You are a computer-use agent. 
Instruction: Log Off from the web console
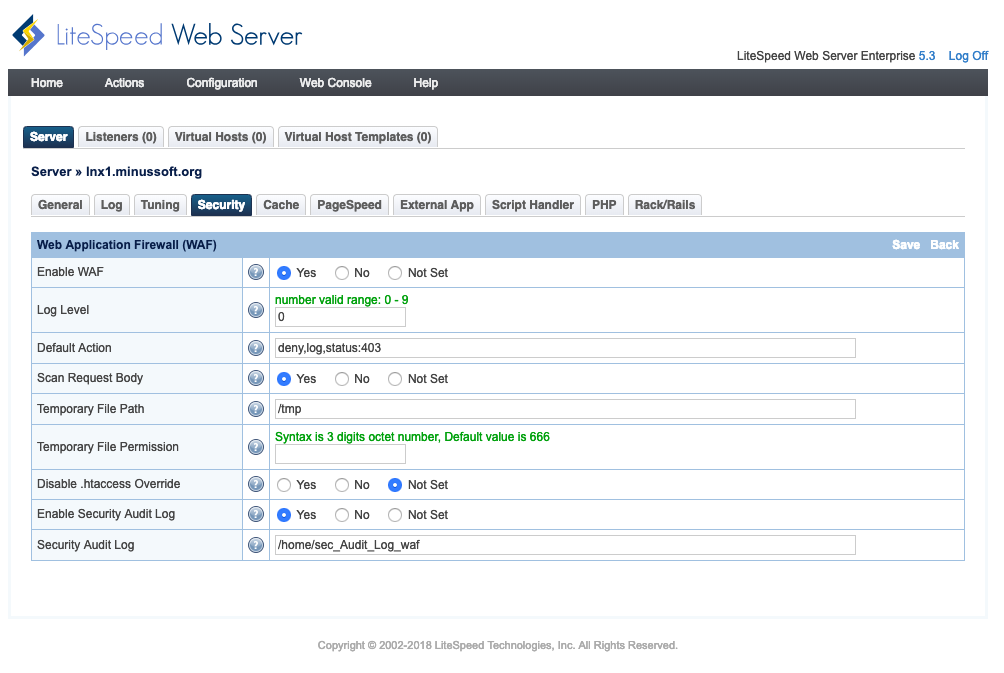[968, 56]
